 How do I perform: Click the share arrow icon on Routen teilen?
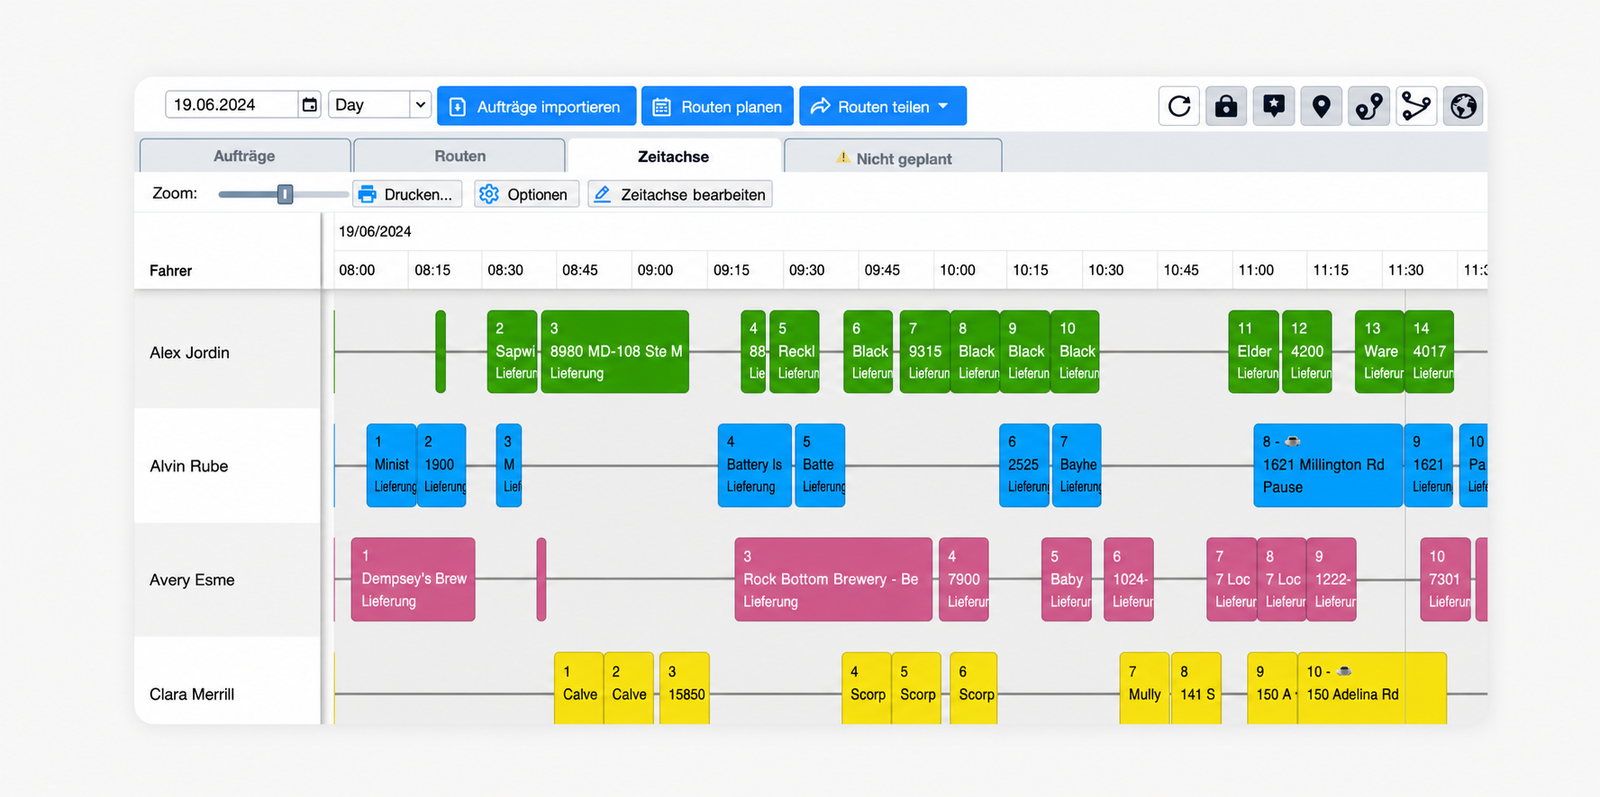click(820, 106)
